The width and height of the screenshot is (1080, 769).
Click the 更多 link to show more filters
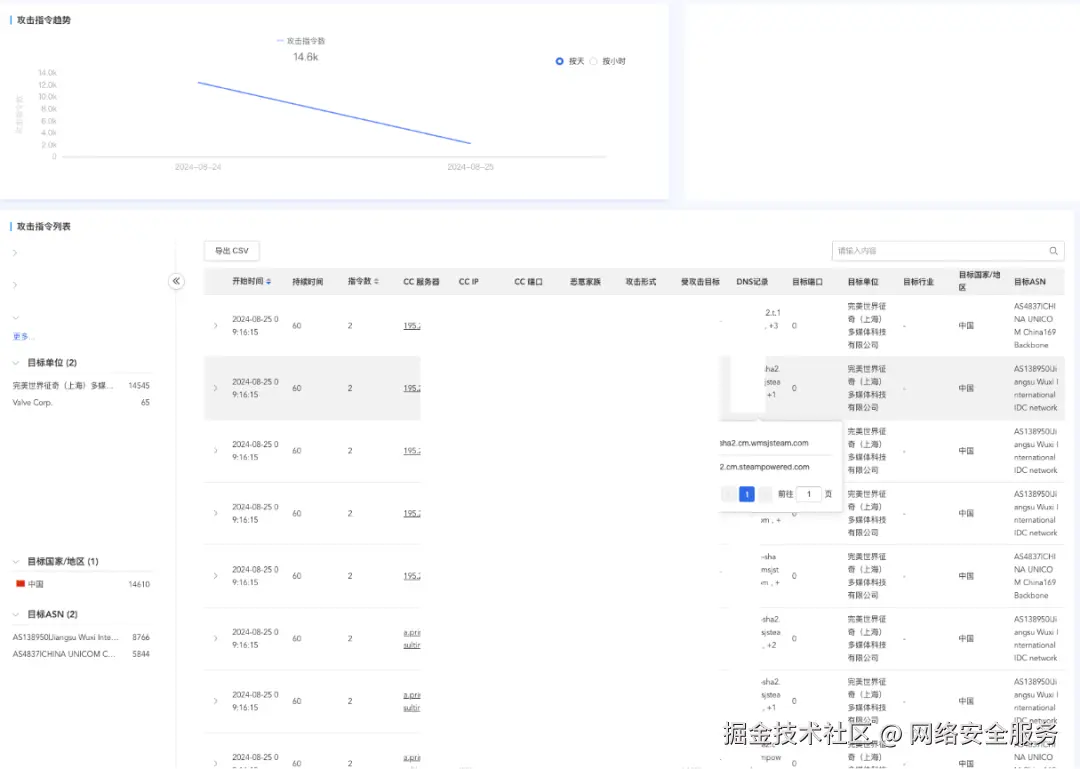pos(21,336)
